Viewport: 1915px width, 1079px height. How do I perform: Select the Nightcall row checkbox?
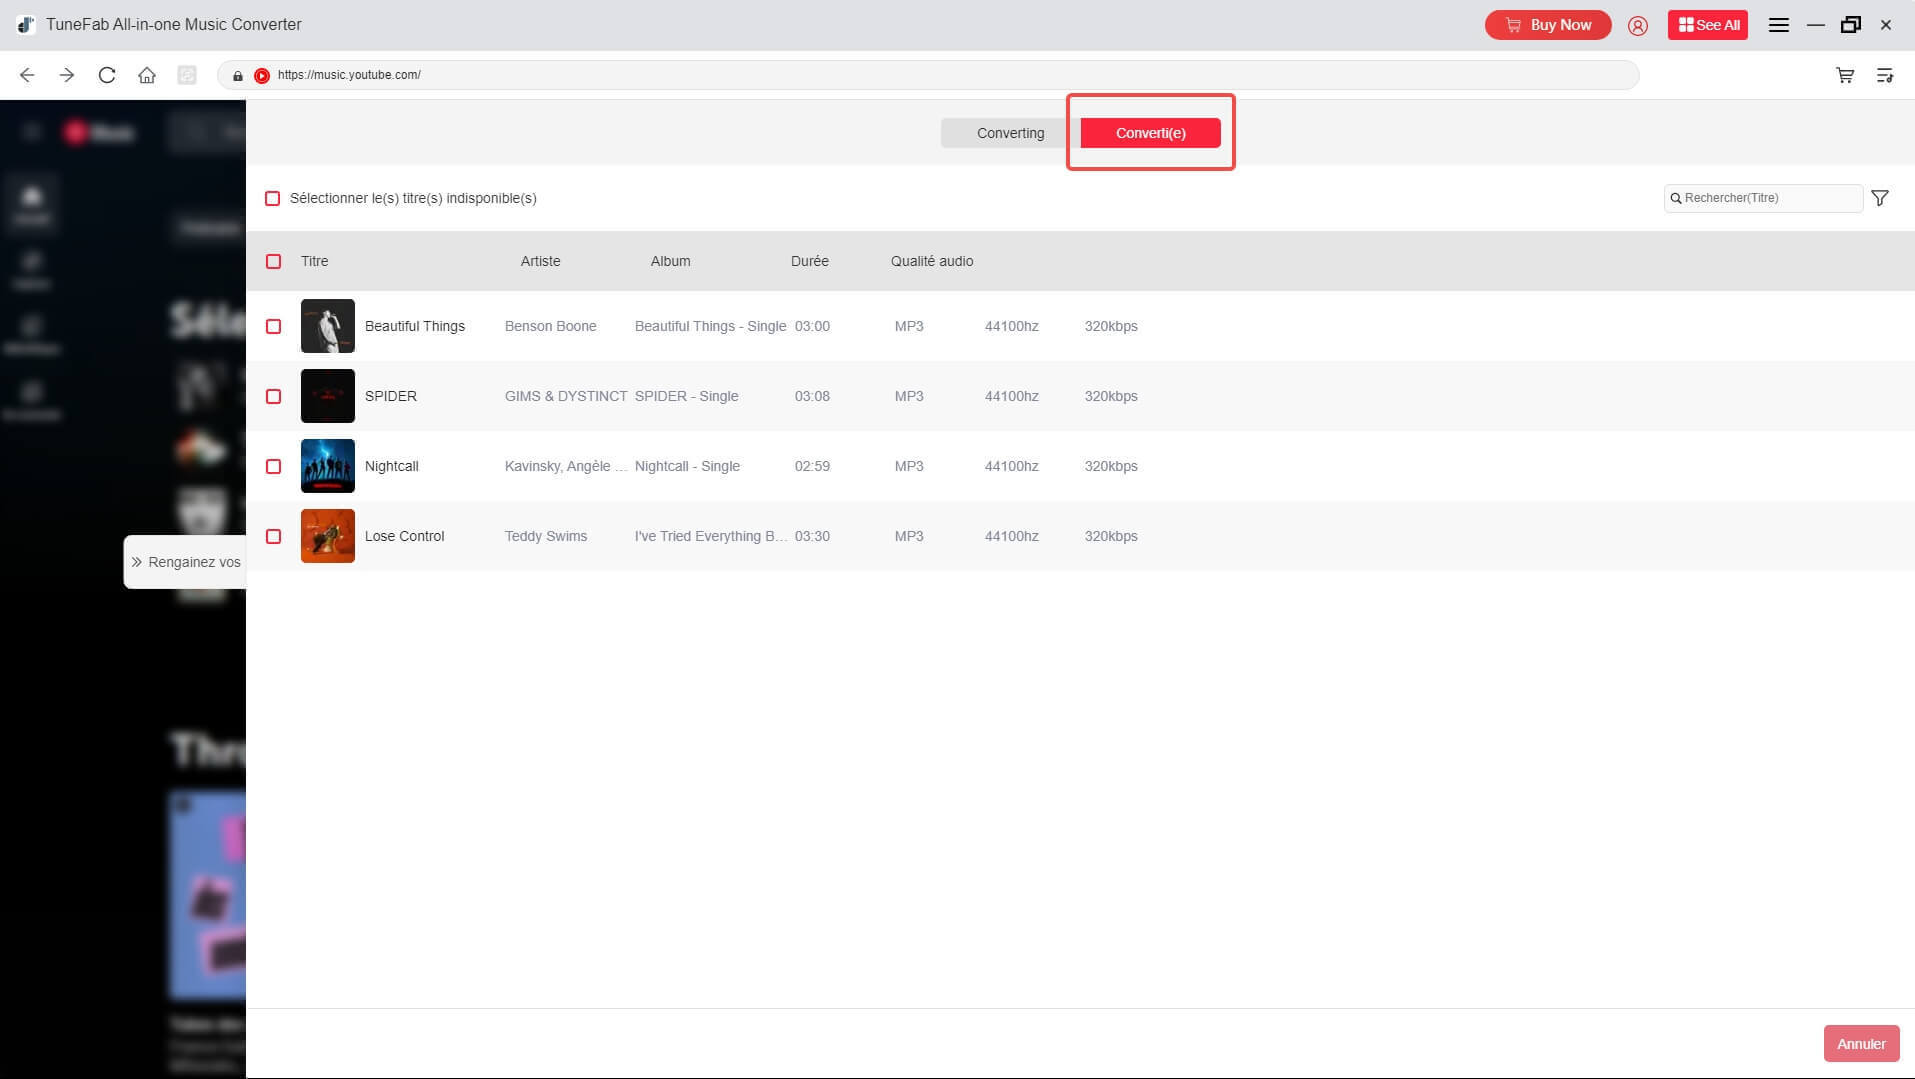click(x=273, y=466)
